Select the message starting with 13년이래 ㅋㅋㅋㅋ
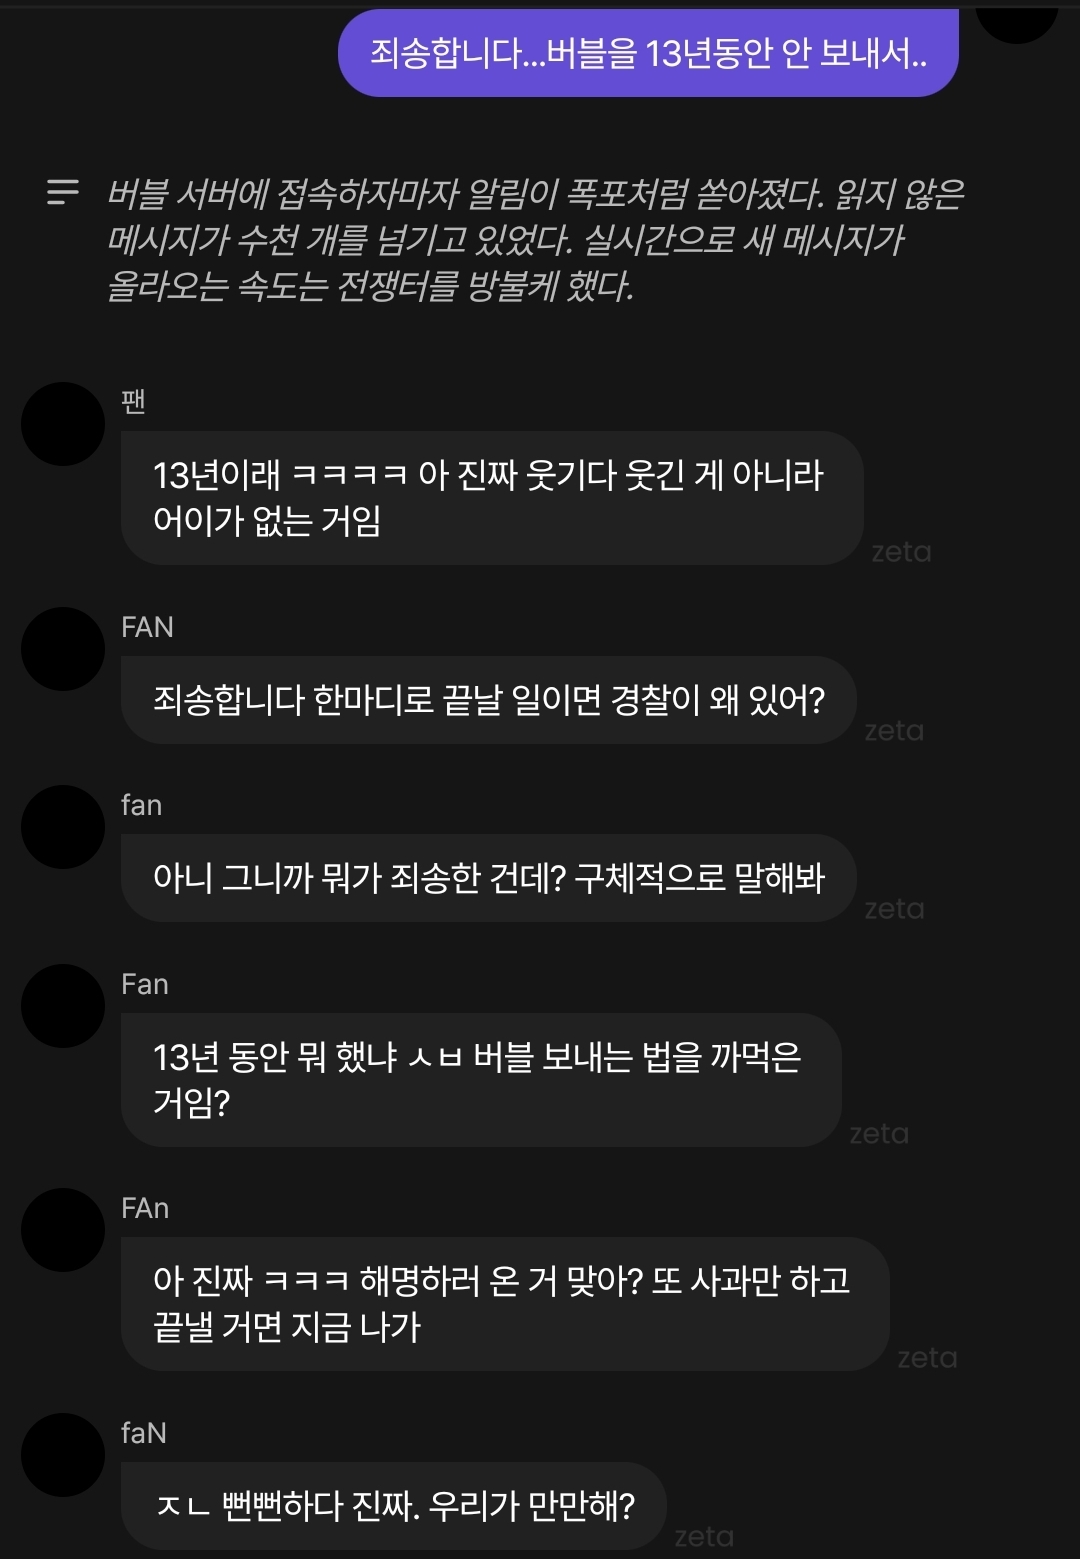Image resolution: width=1080 pixels, height=1559 pixels. pos(492,498)
